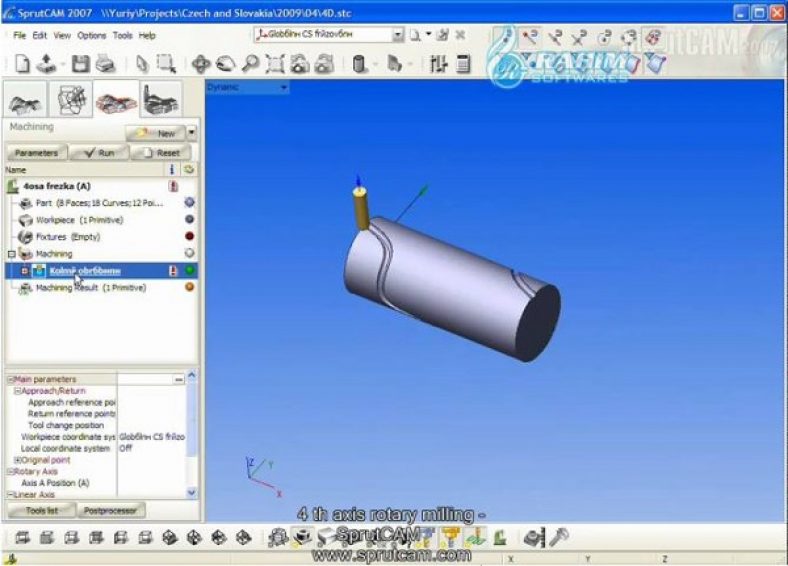Click the Parameters button

(x=36, y=153)
